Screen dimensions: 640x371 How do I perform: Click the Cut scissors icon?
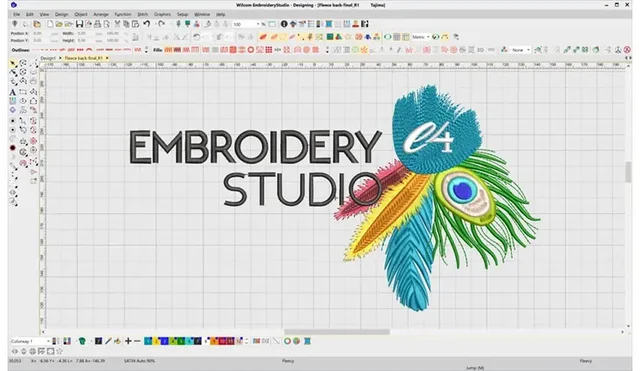tap(118, 24)
